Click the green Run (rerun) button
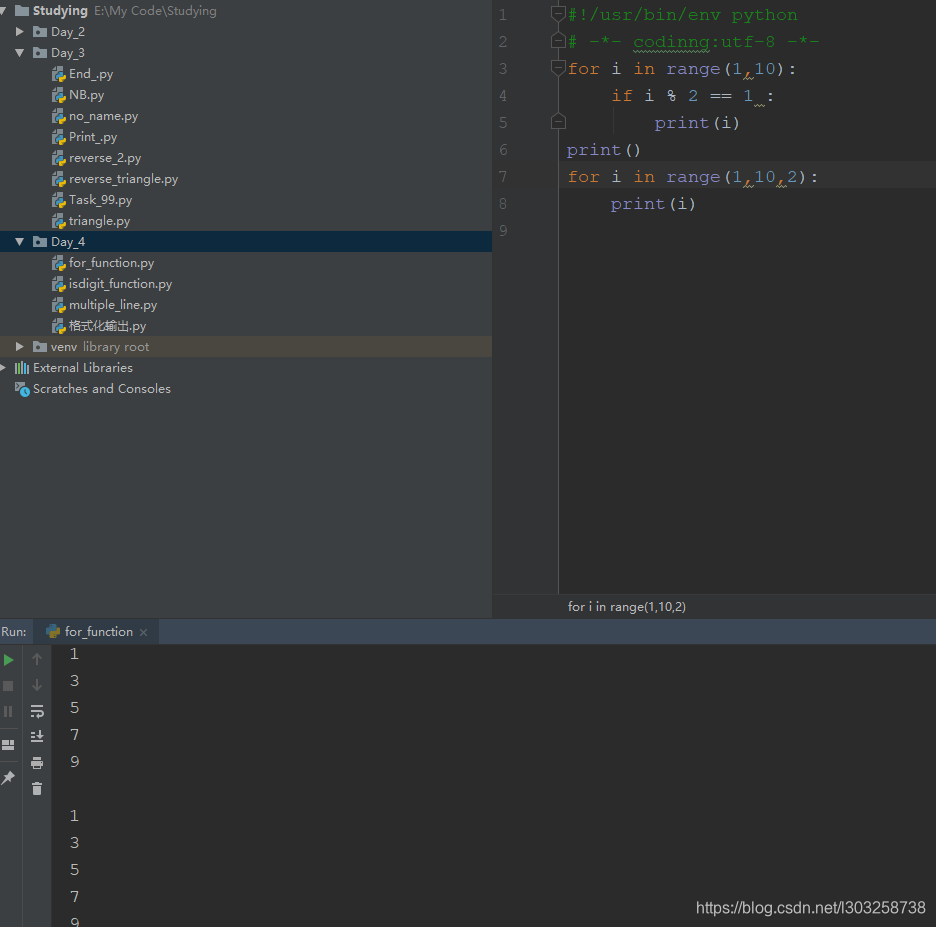The image size is (936, 927). pos(8,660)
